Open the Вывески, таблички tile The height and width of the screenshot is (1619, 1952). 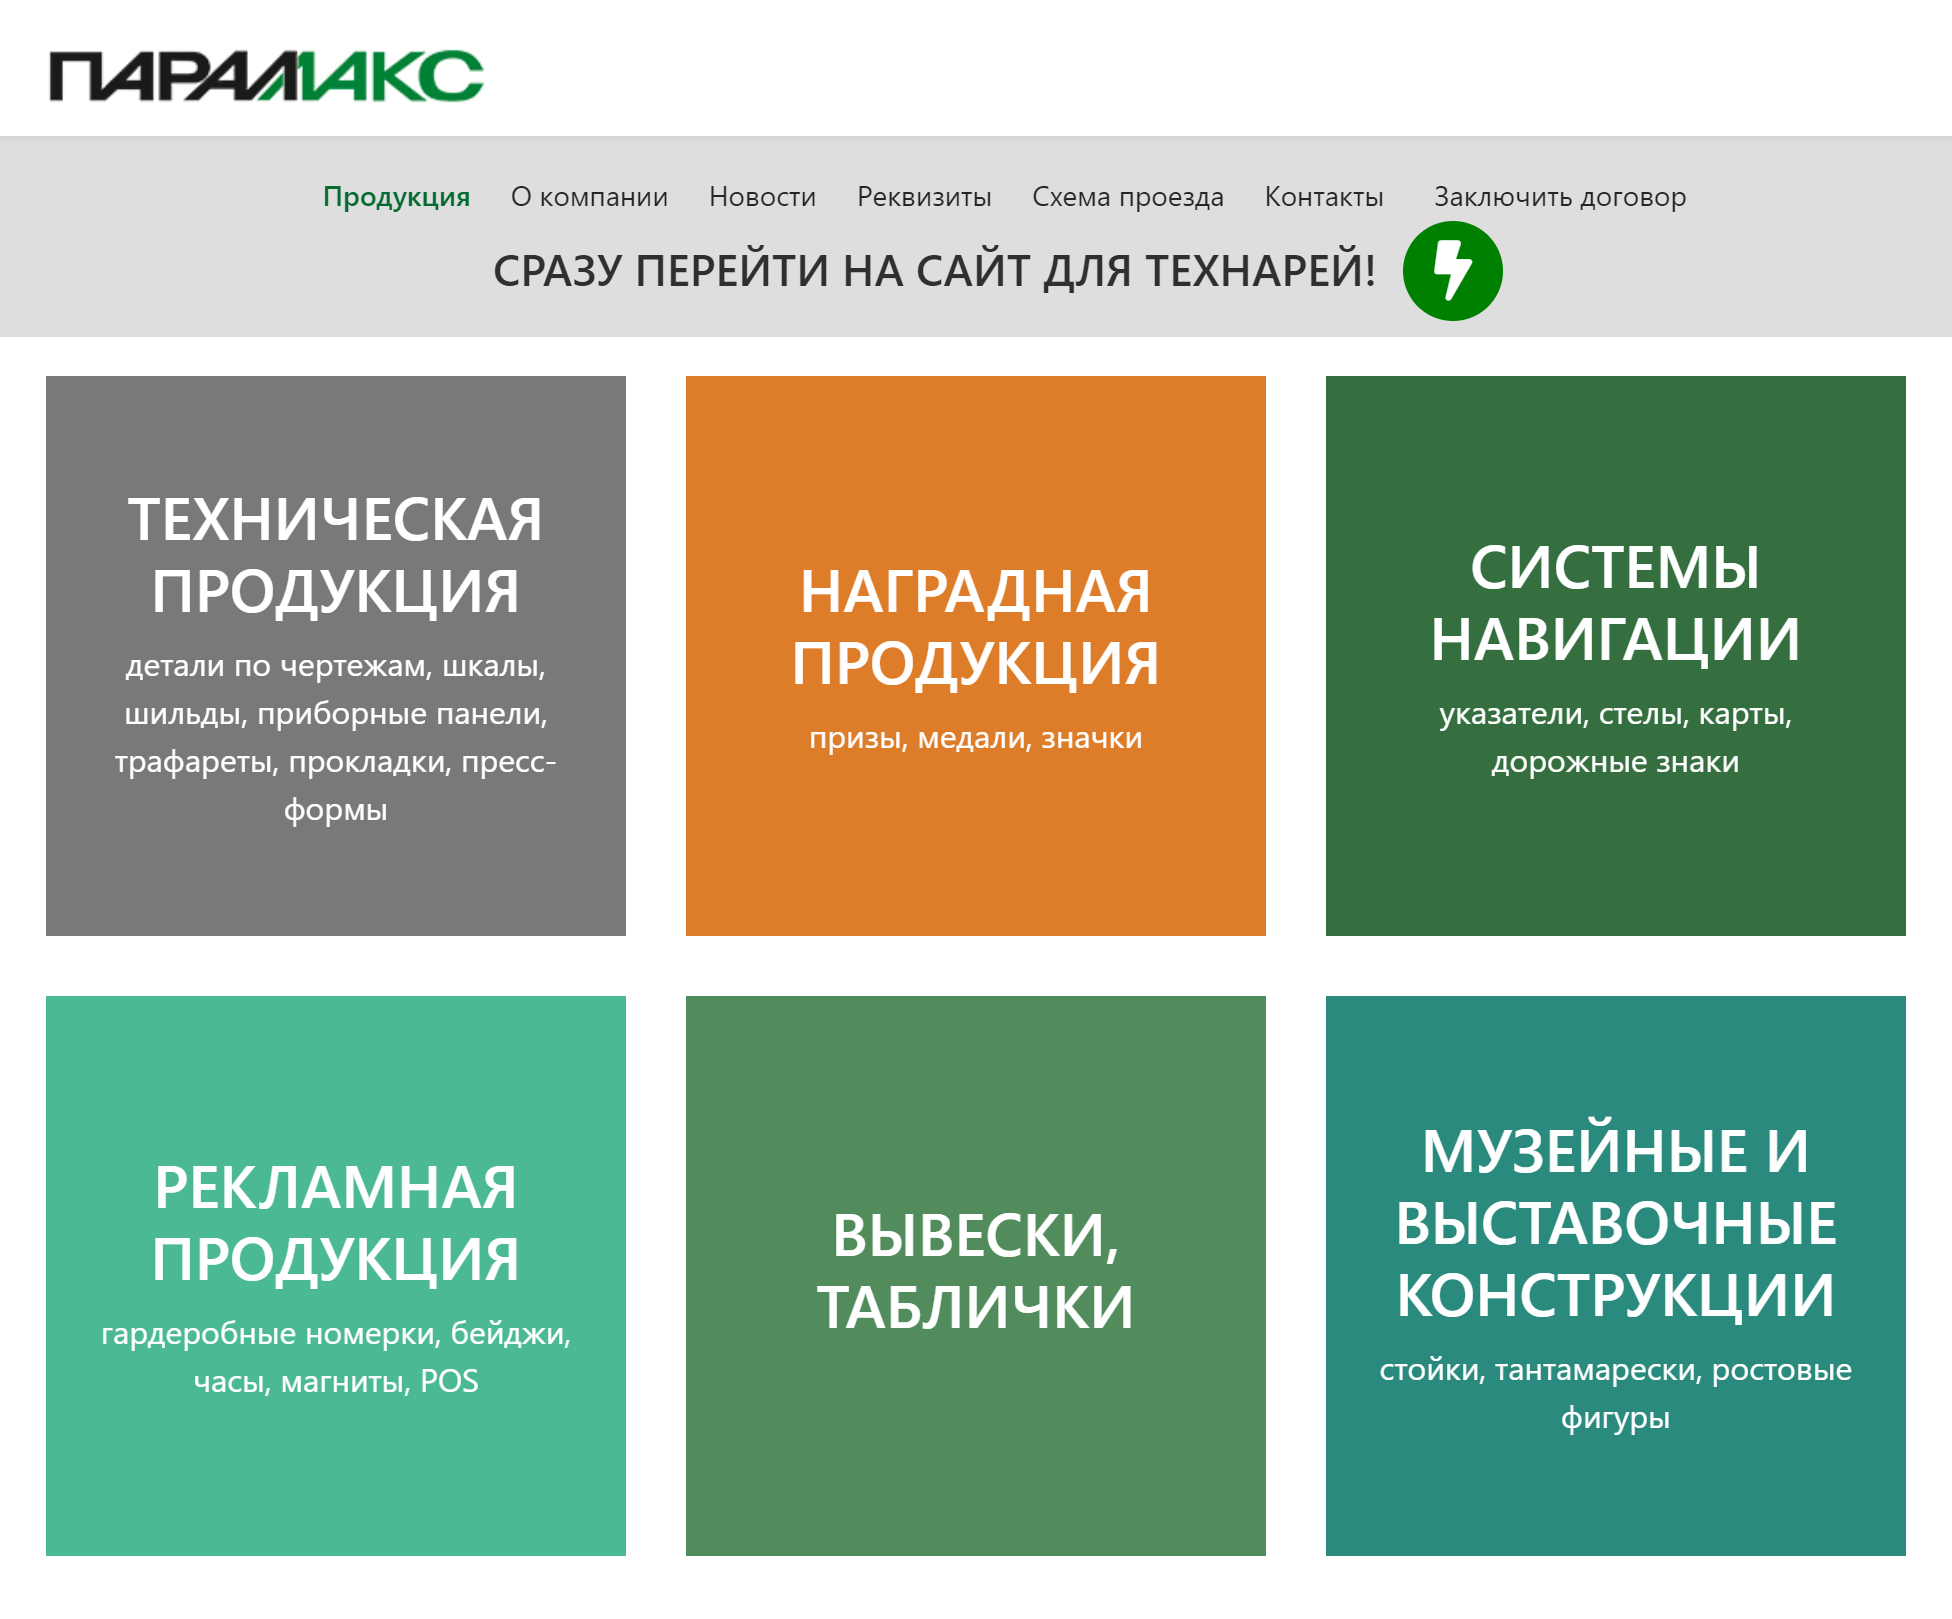976,1276
